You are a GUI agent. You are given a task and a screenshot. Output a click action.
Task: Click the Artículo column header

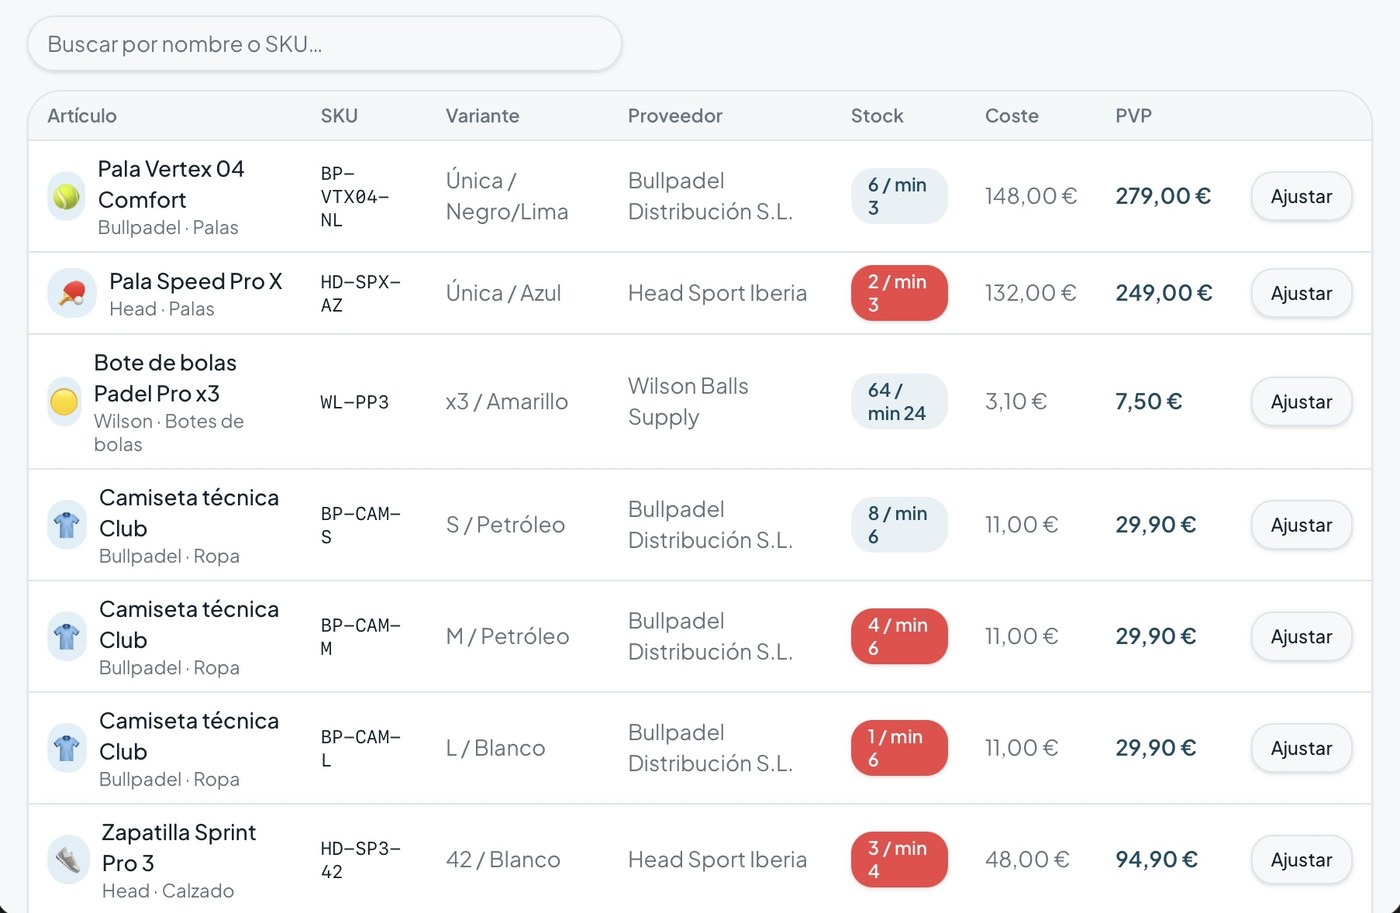point(82,116)
